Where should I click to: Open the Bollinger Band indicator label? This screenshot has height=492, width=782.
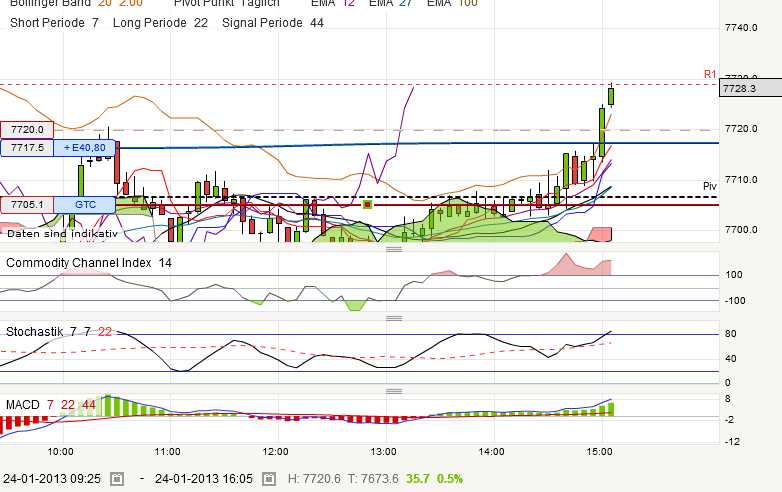point(76,3)
